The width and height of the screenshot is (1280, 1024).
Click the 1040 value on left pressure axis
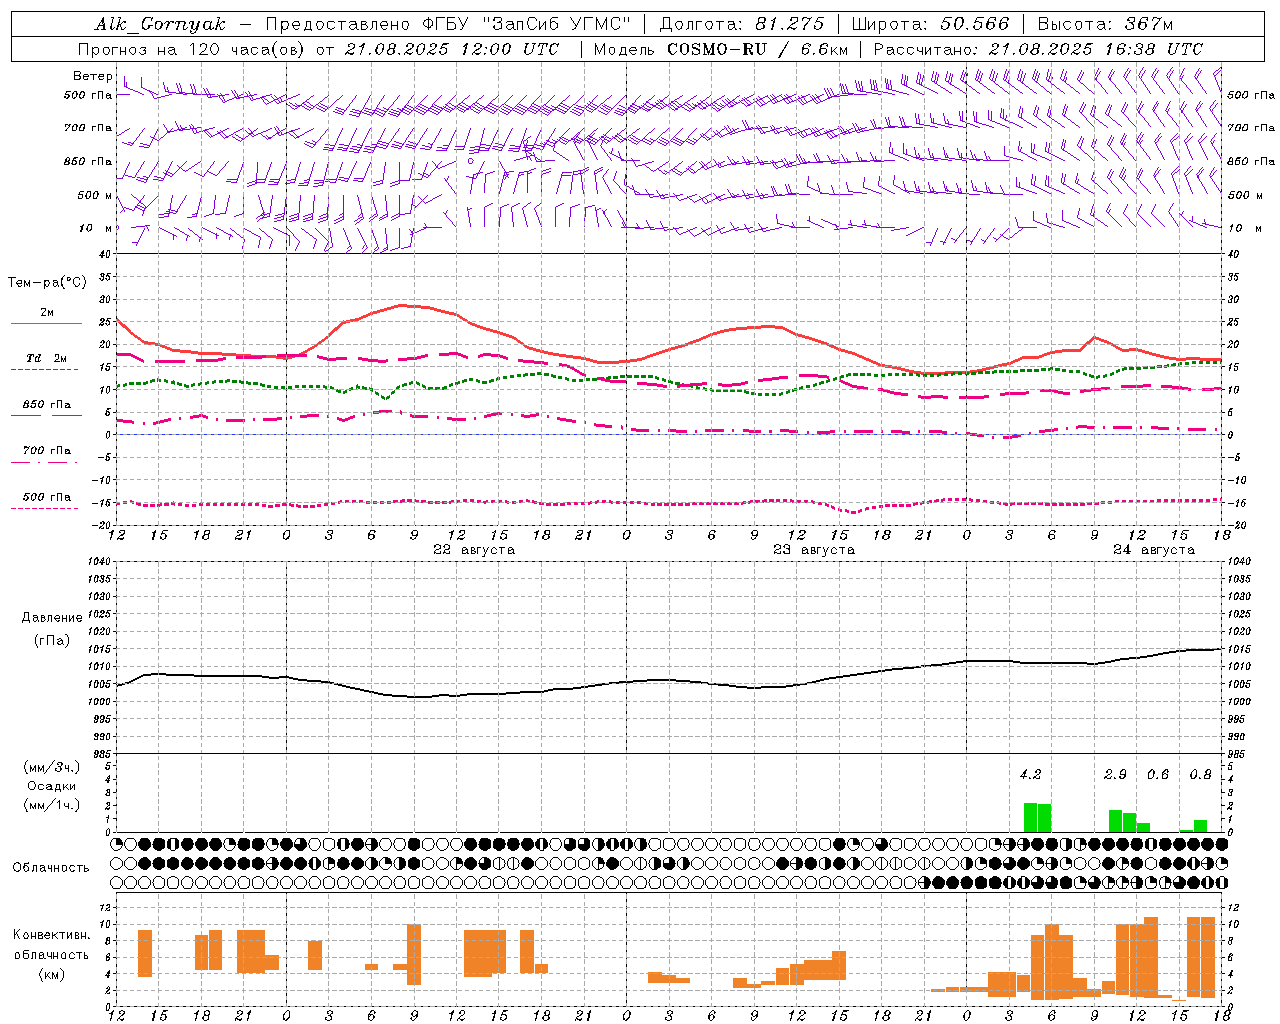click(98, 562)
